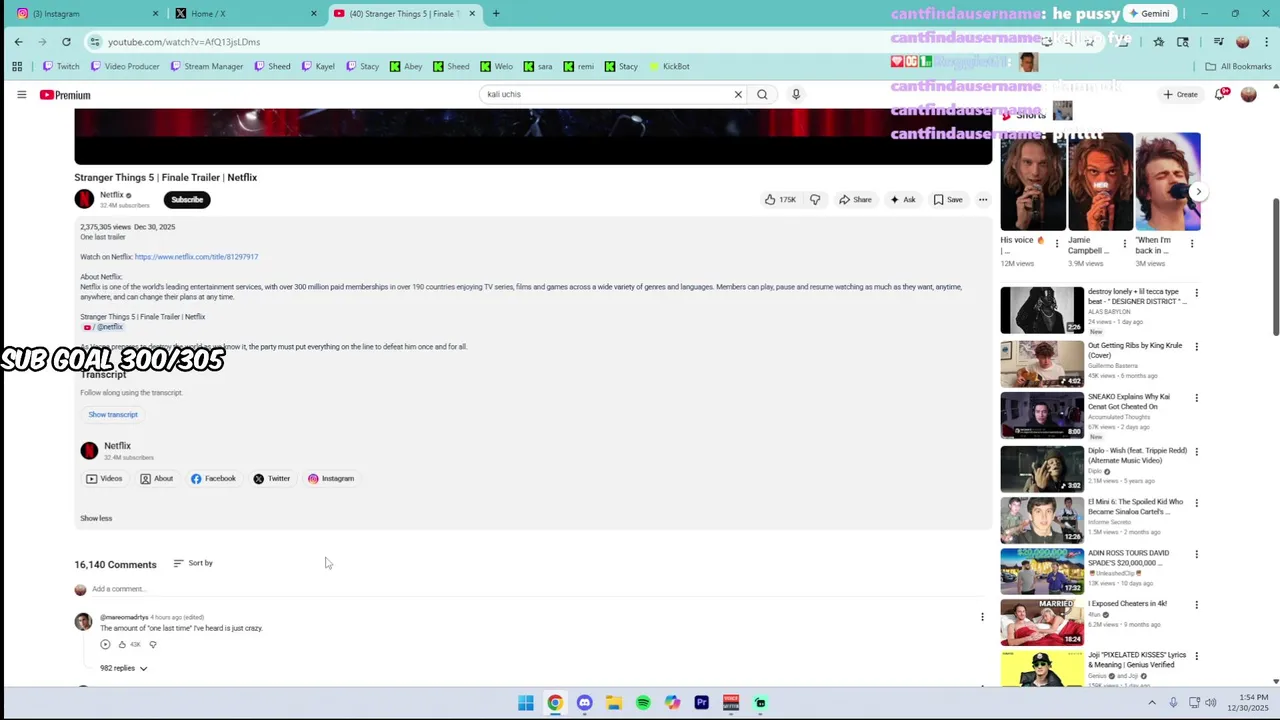Image resolution: width=1280 pixels, height=720 pixels.
Task: Open 'Out Getting Ribs' video thumbnail
Action: tap(1042, 362)
